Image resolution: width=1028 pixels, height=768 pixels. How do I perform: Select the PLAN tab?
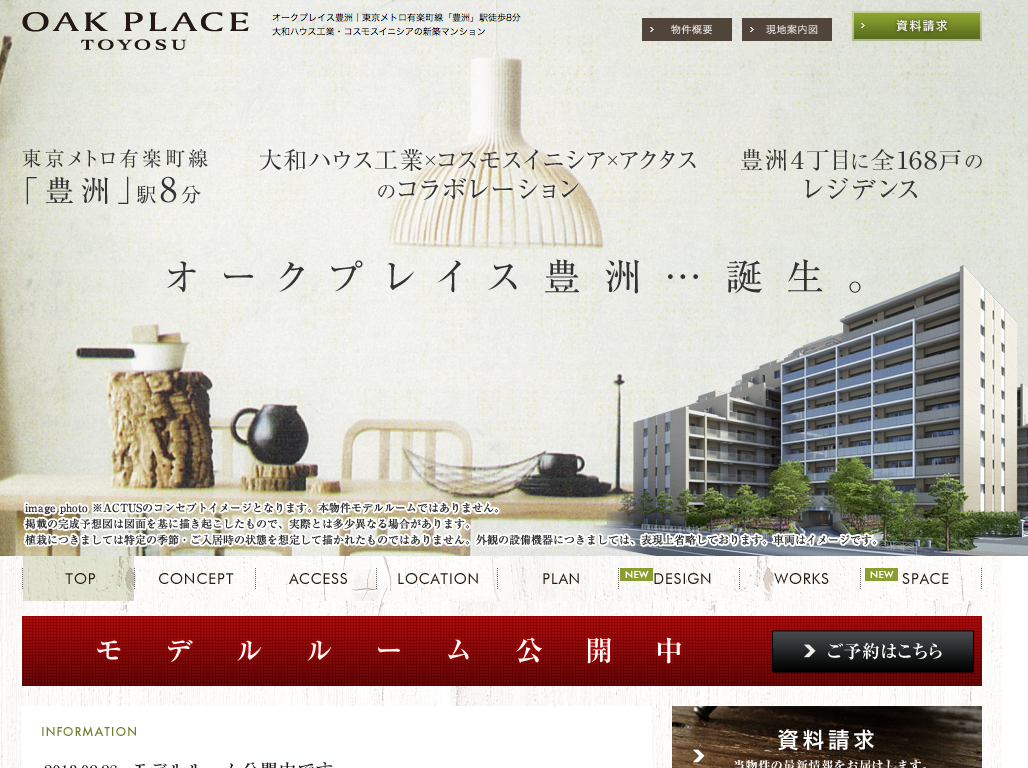tap(561, 579)
